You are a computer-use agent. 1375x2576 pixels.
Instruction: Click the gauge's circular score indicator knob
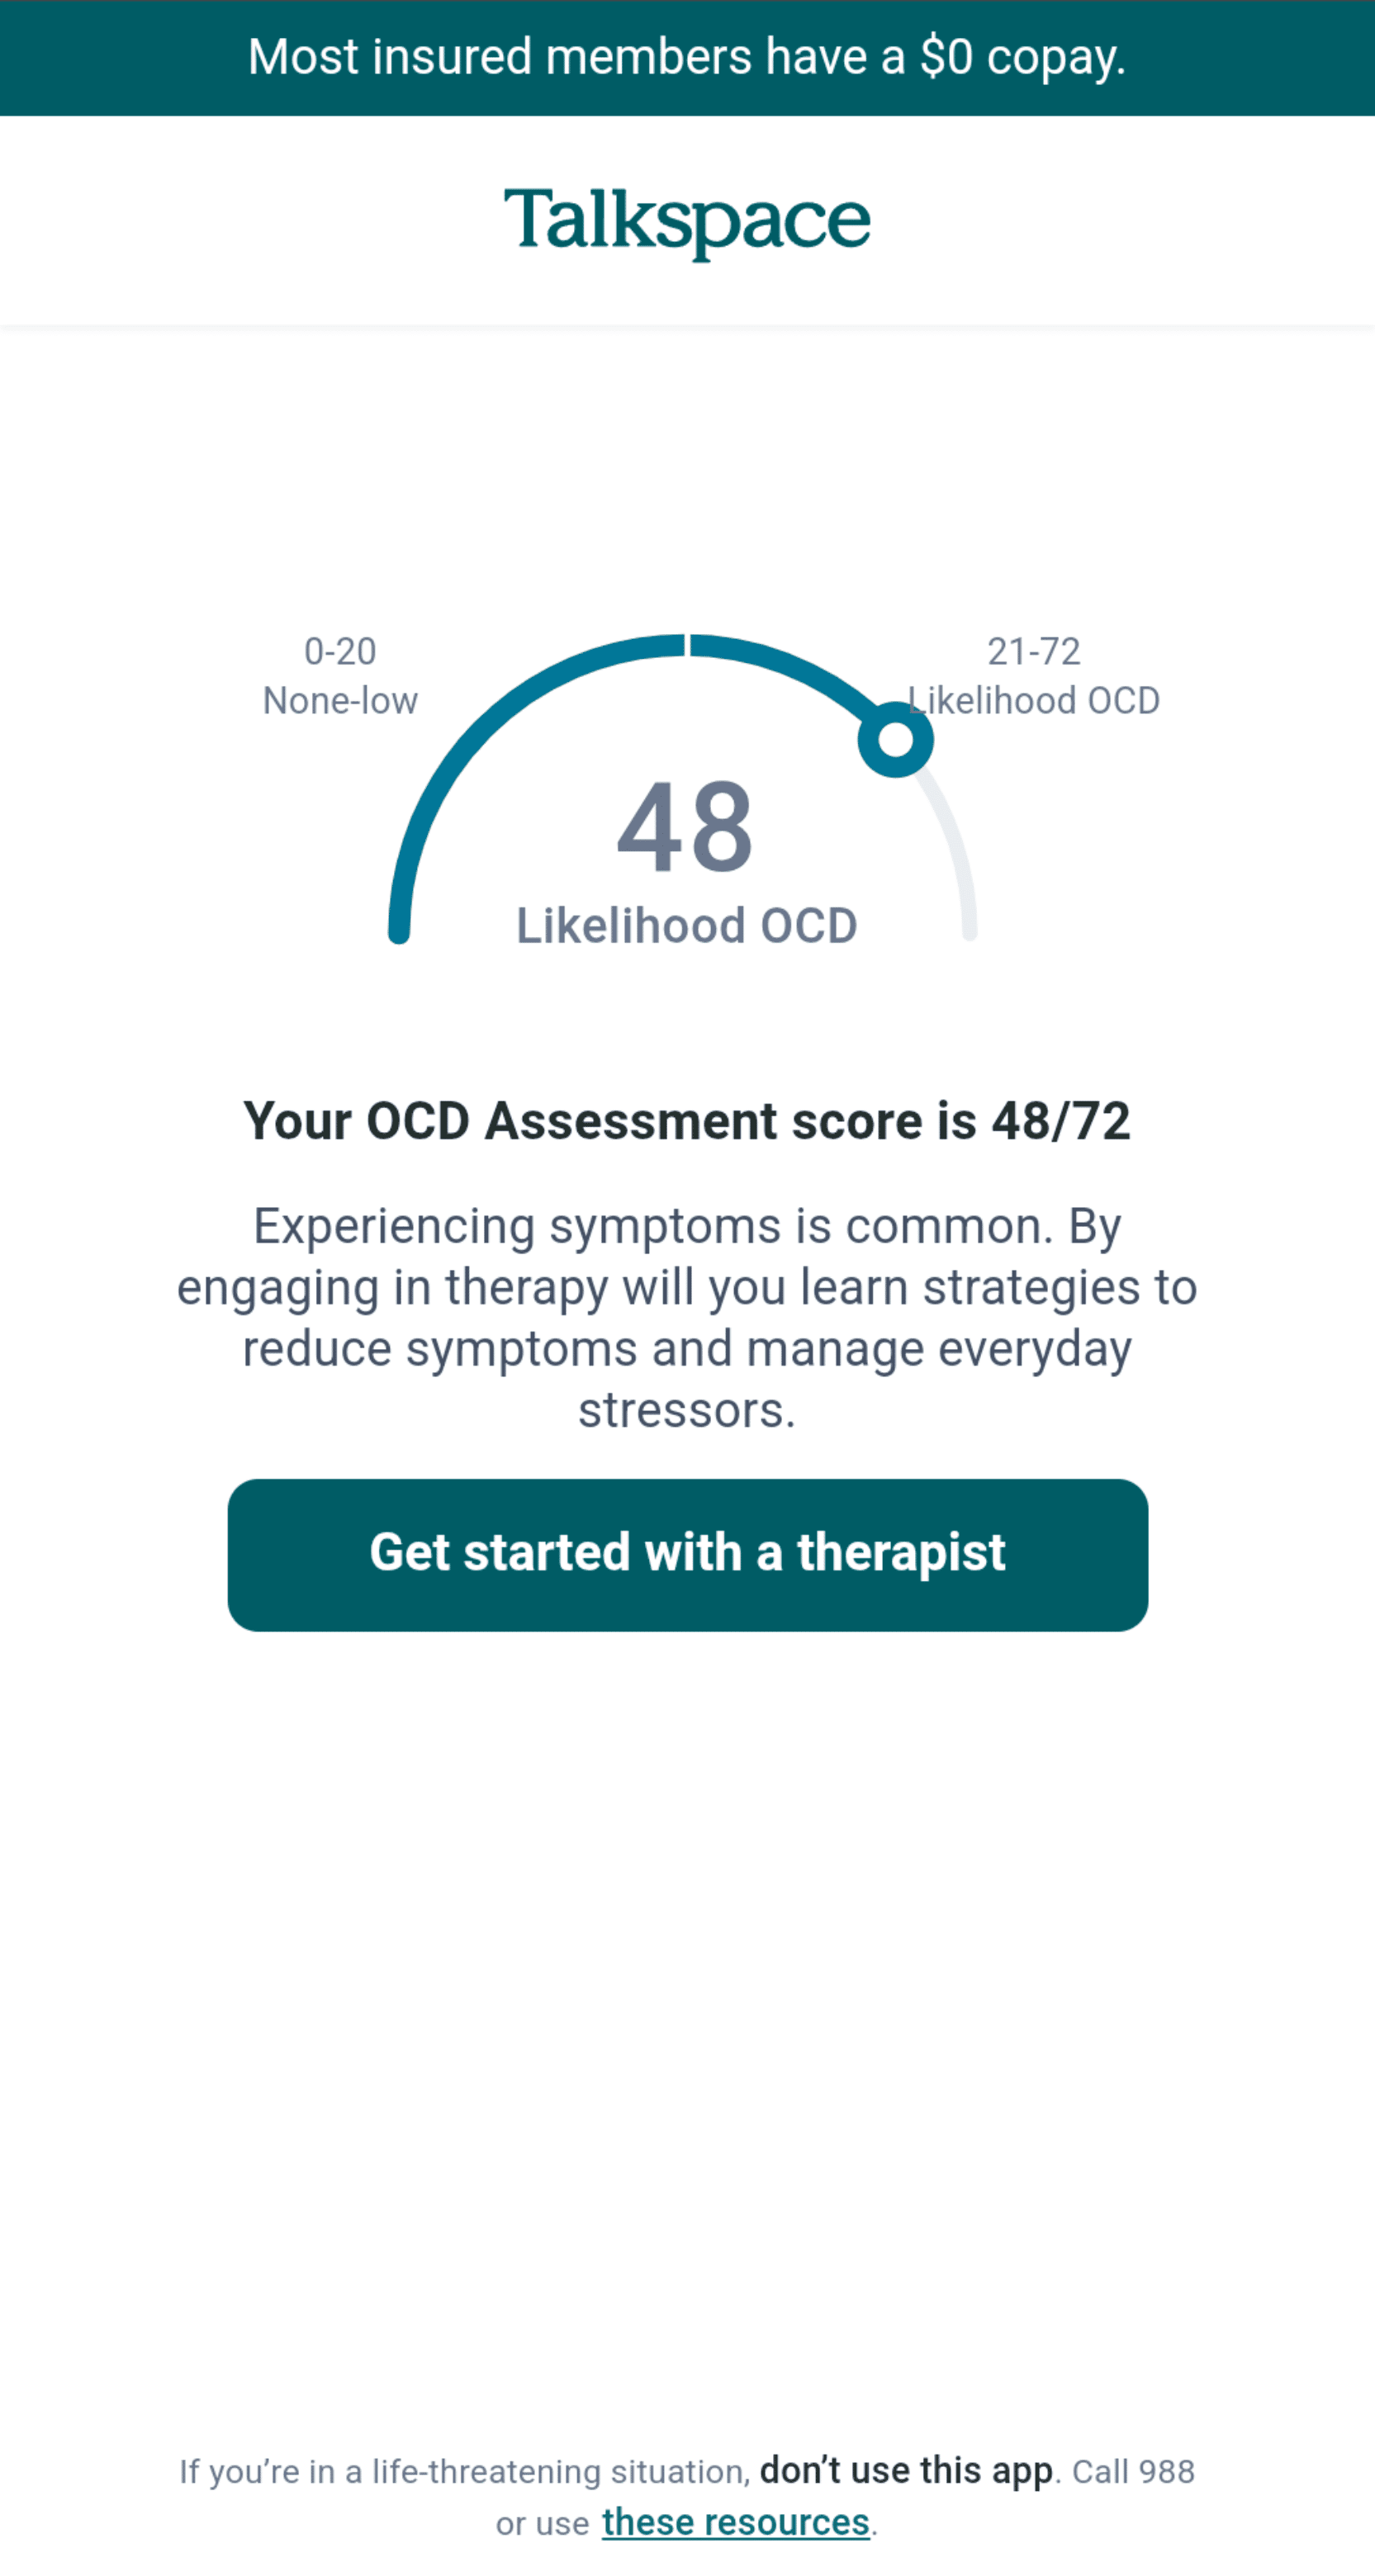895,740
